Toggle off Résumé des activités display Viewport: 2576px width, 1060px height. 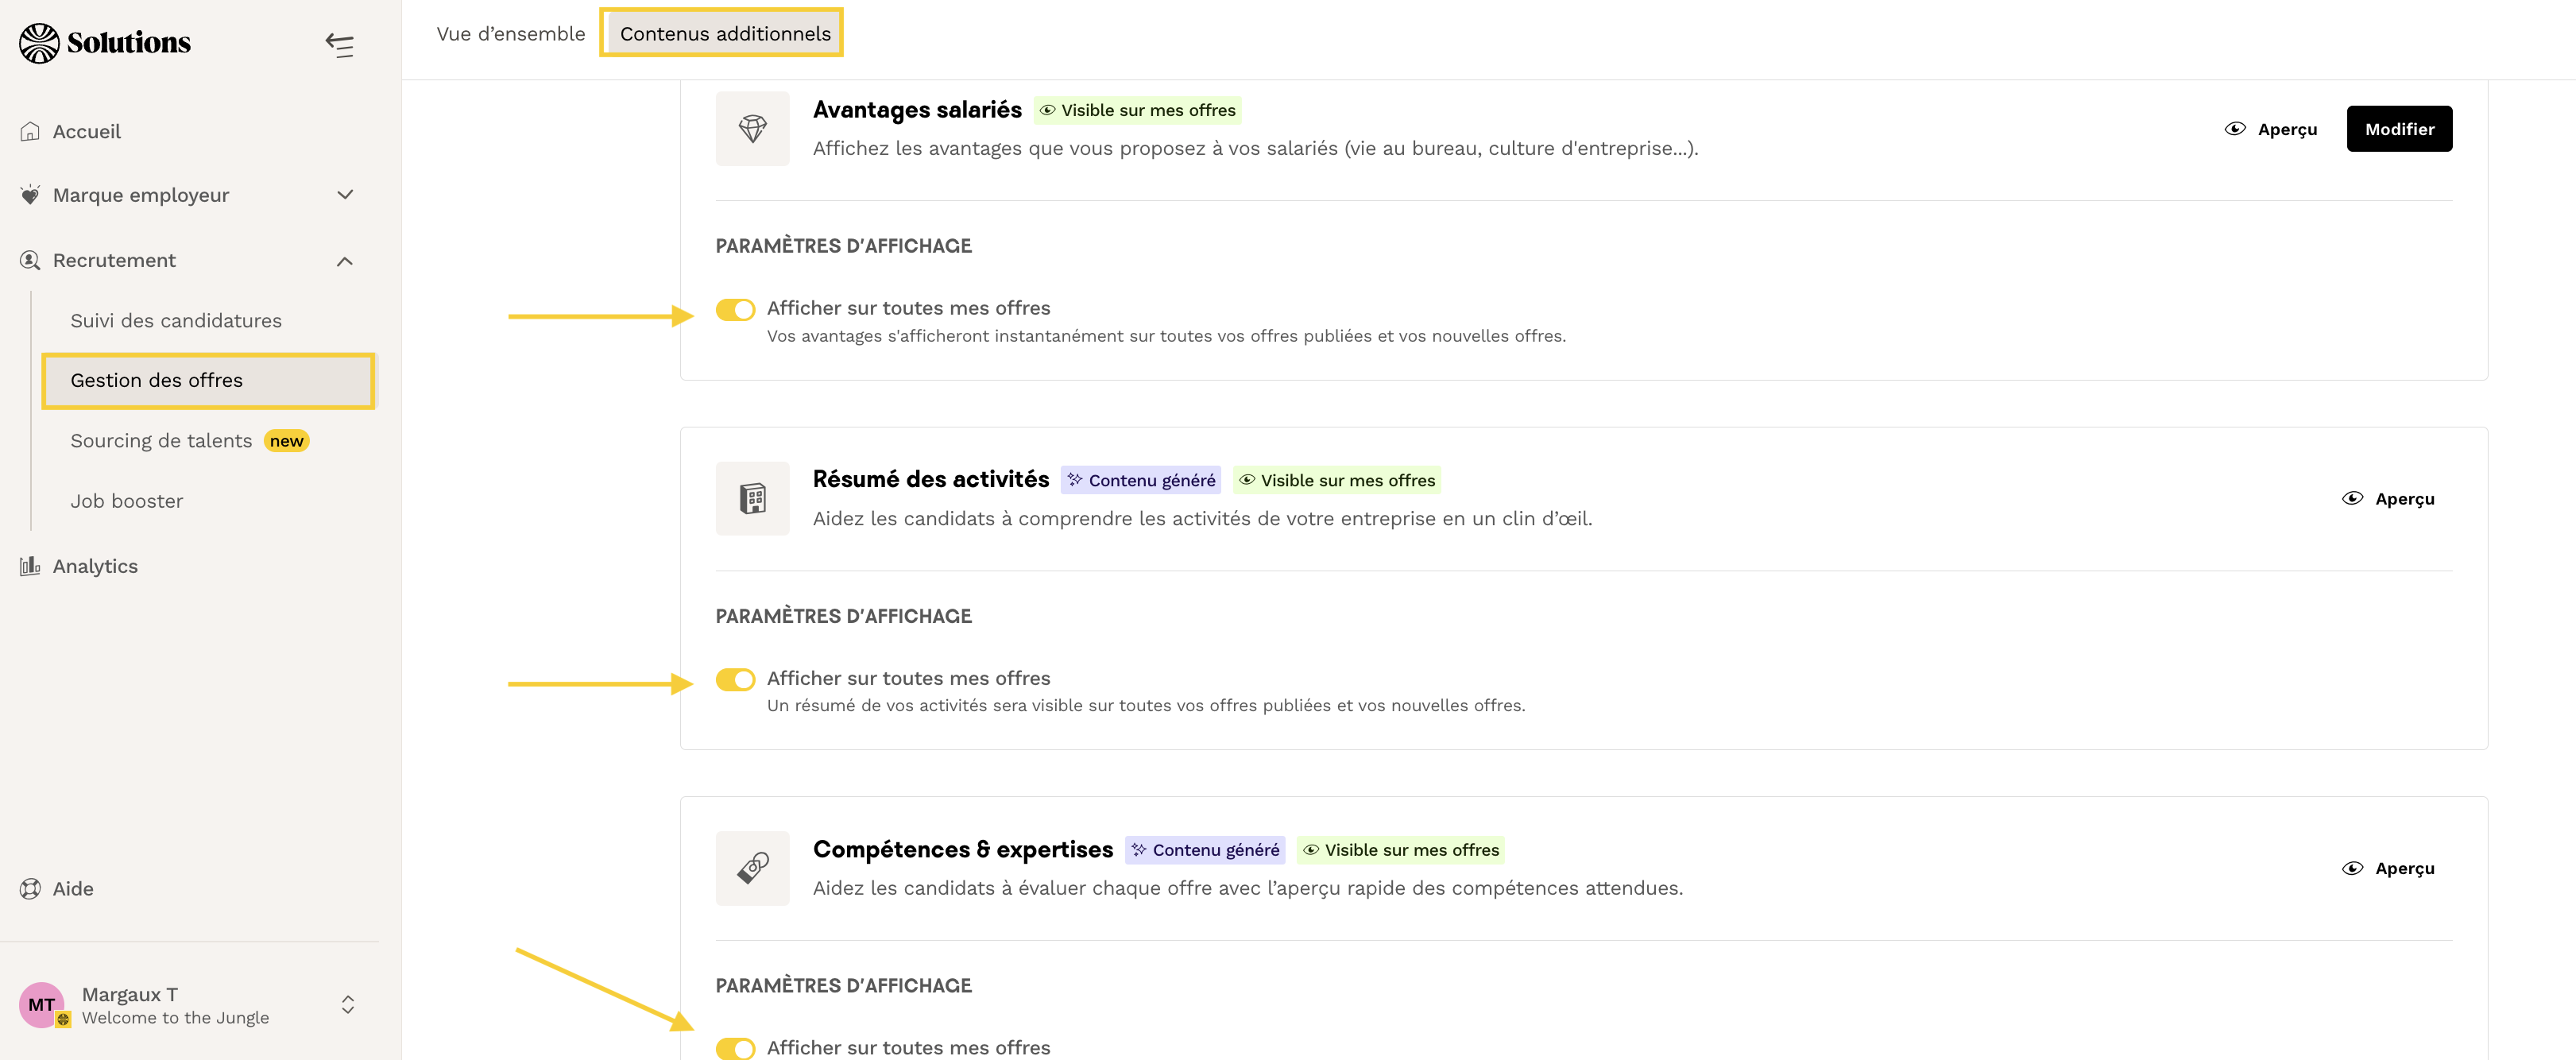click(735, 680)
